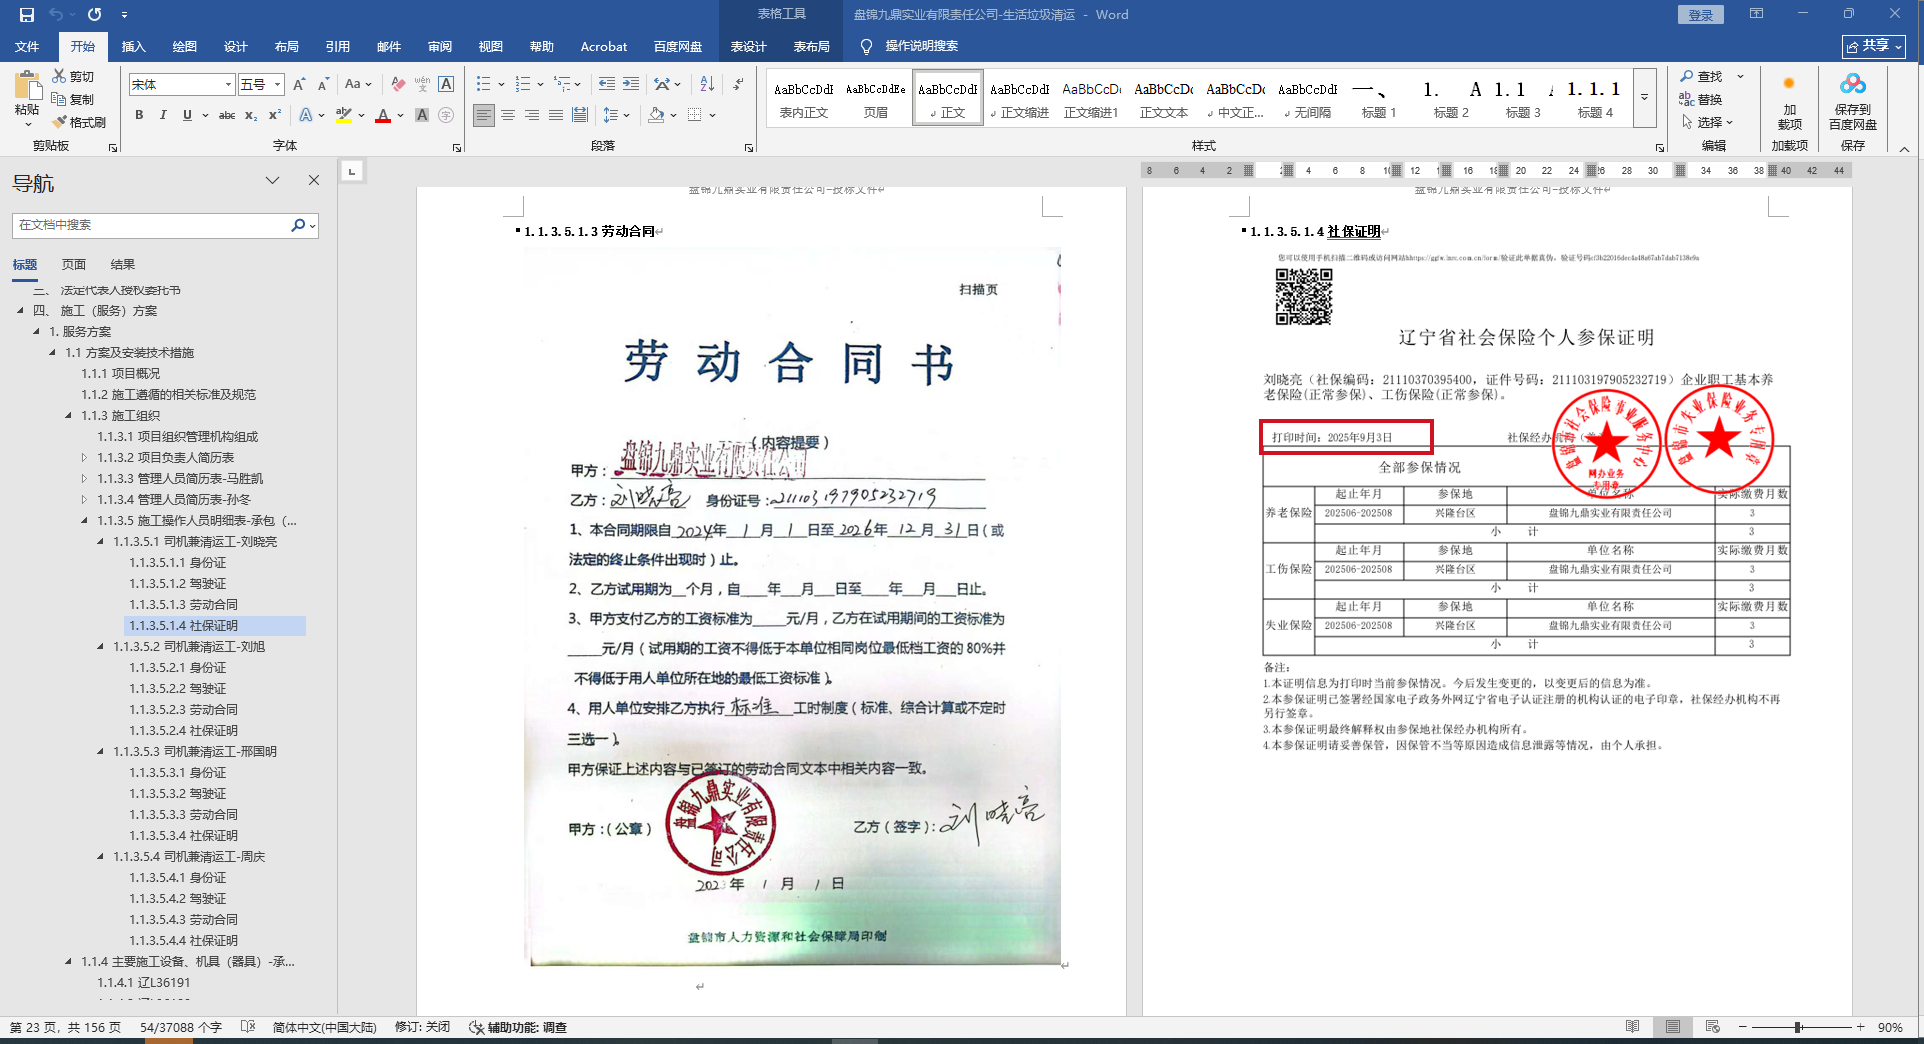Click the 登录 sign-in button
This screenshot has height=1044, width=1924.
(1701, 14)
